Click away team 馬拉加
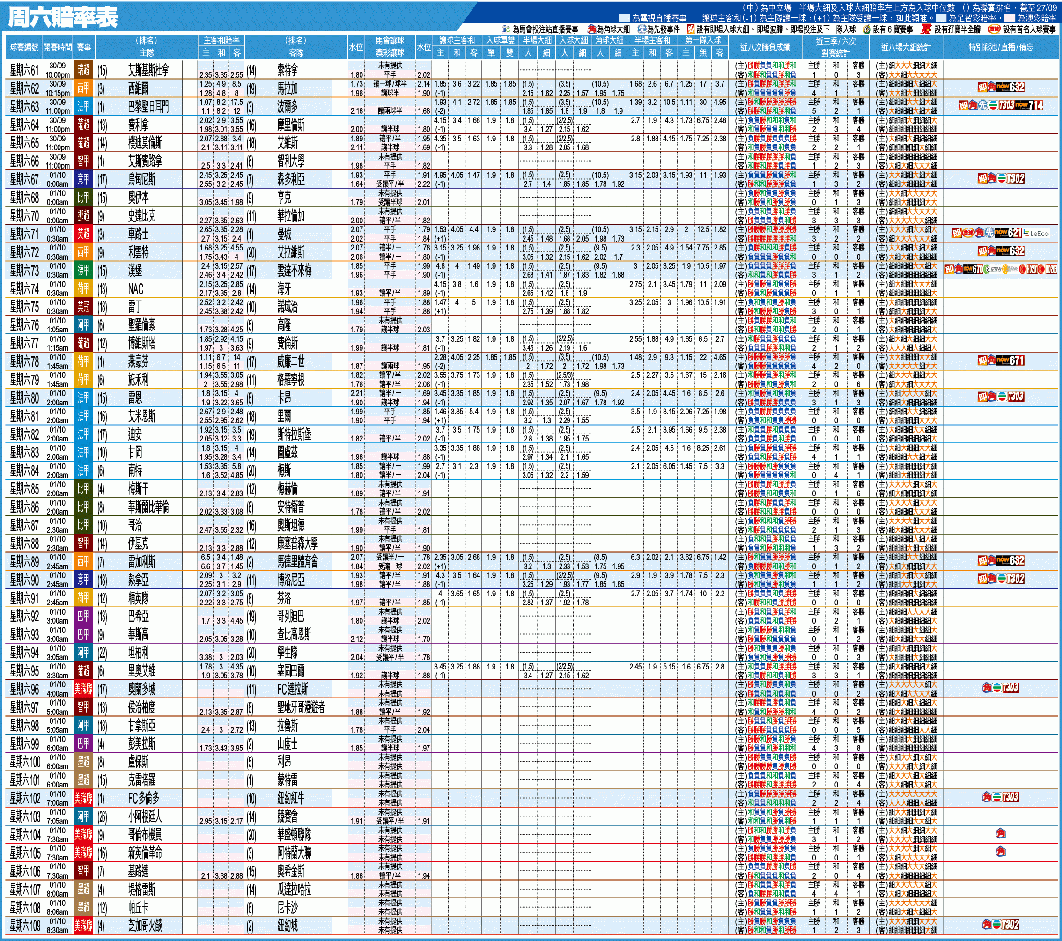Image resolution: width=1062 pixels, height=941 pixels. pyautogui.click(x=287, y=88)
